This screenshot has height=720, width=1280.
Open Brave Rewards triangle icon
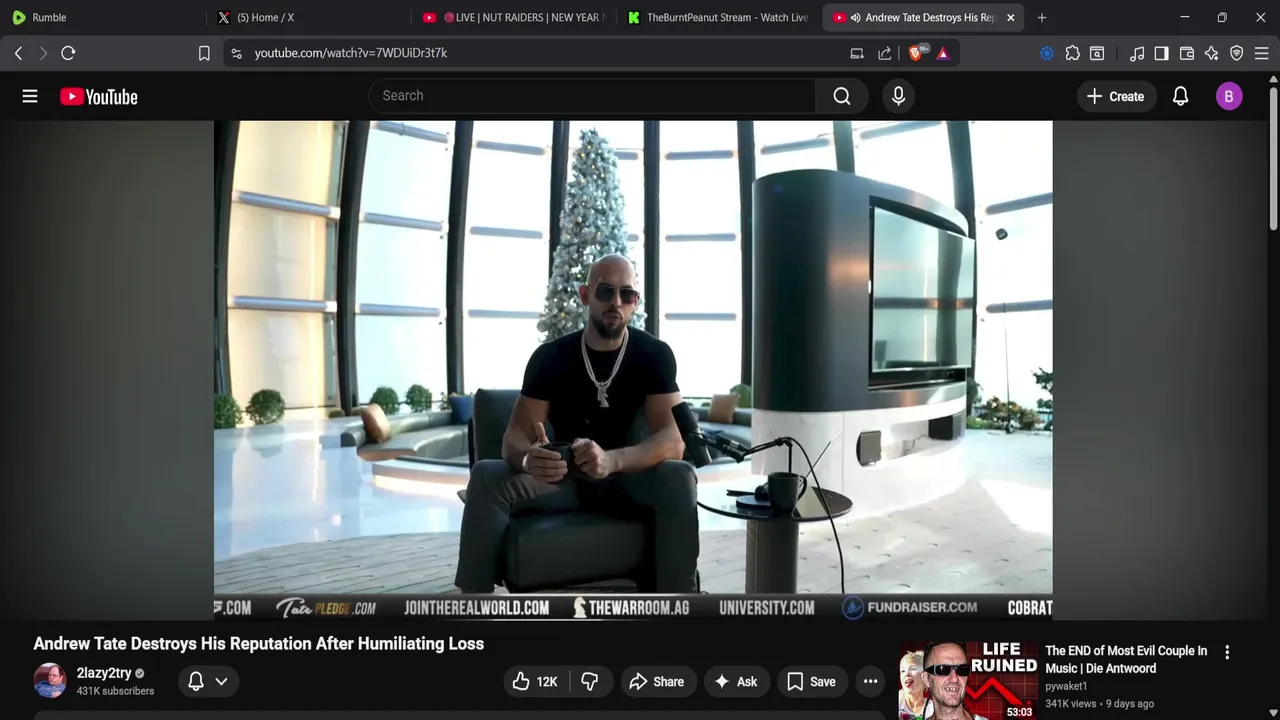pyautogui.click(x=943, y=53)
